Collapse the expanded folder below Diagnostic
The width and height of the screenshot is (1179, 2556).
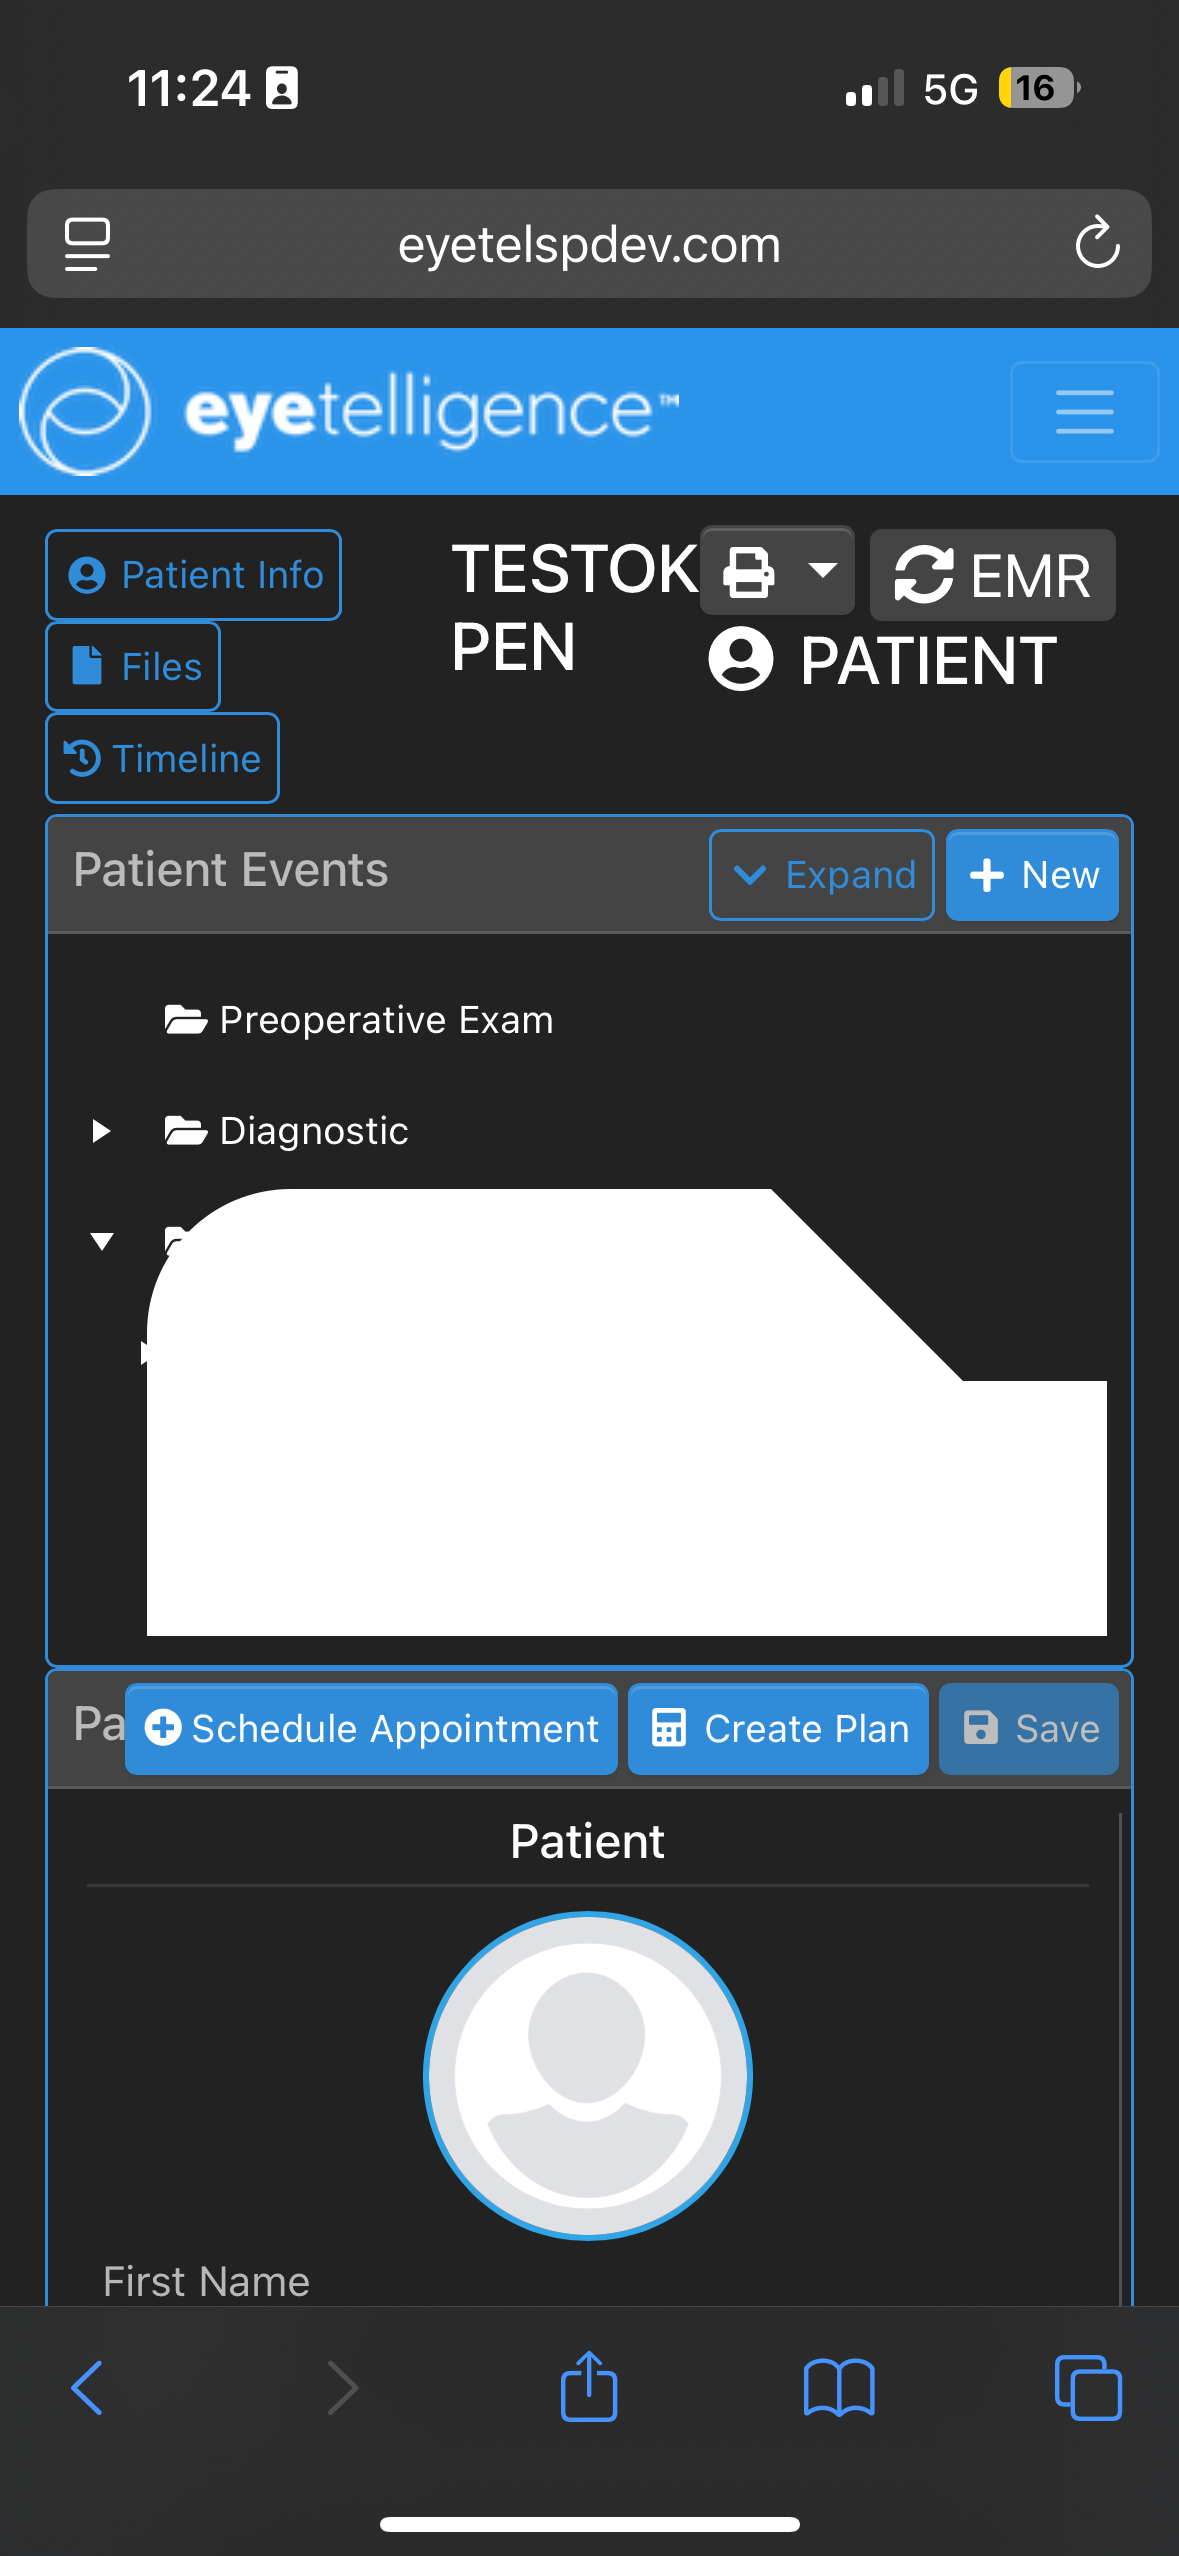point(101,1242)
